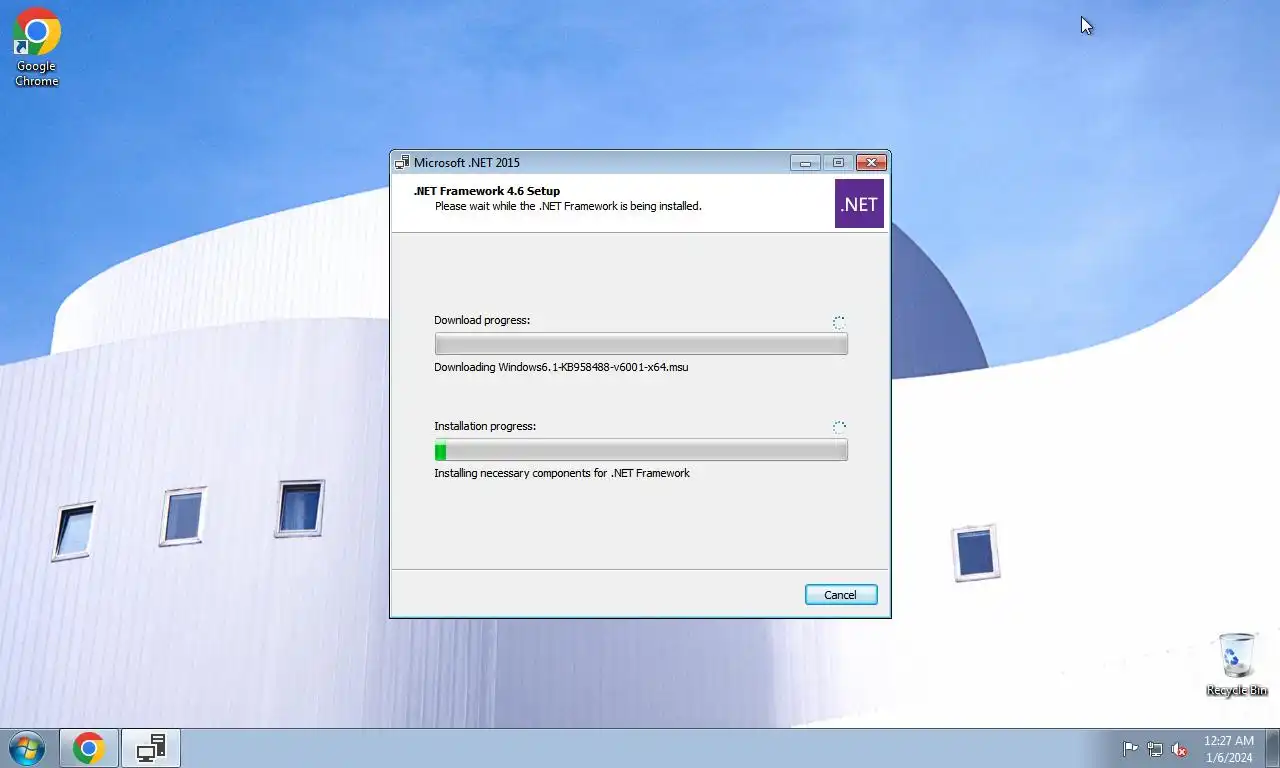Click the Download progress bar
The height and width of the screenshot is (768, 1280).
tap(641, 344)
